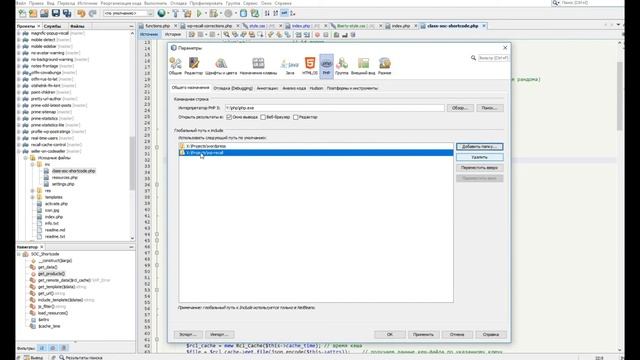Image resolution: width=640 pixels, height=360 pixels.
Task: Click the Save All toolbar icon
Action: coord(67,13)
